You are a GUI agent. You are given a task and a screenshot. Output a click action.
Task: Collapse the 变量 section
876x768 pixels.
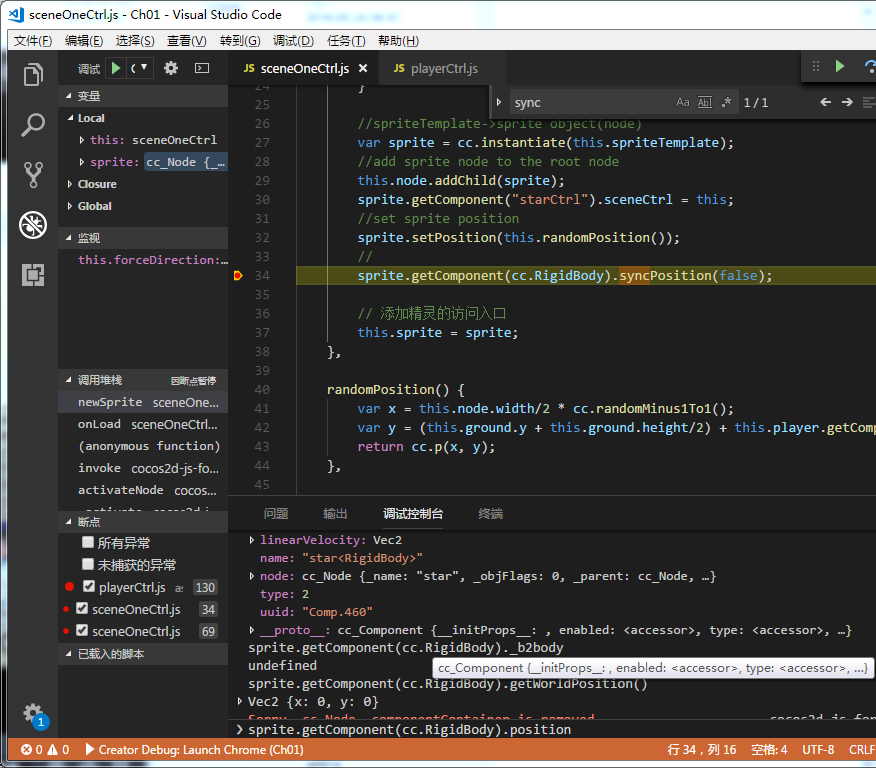pyautogui.click(x=88, y=96)
